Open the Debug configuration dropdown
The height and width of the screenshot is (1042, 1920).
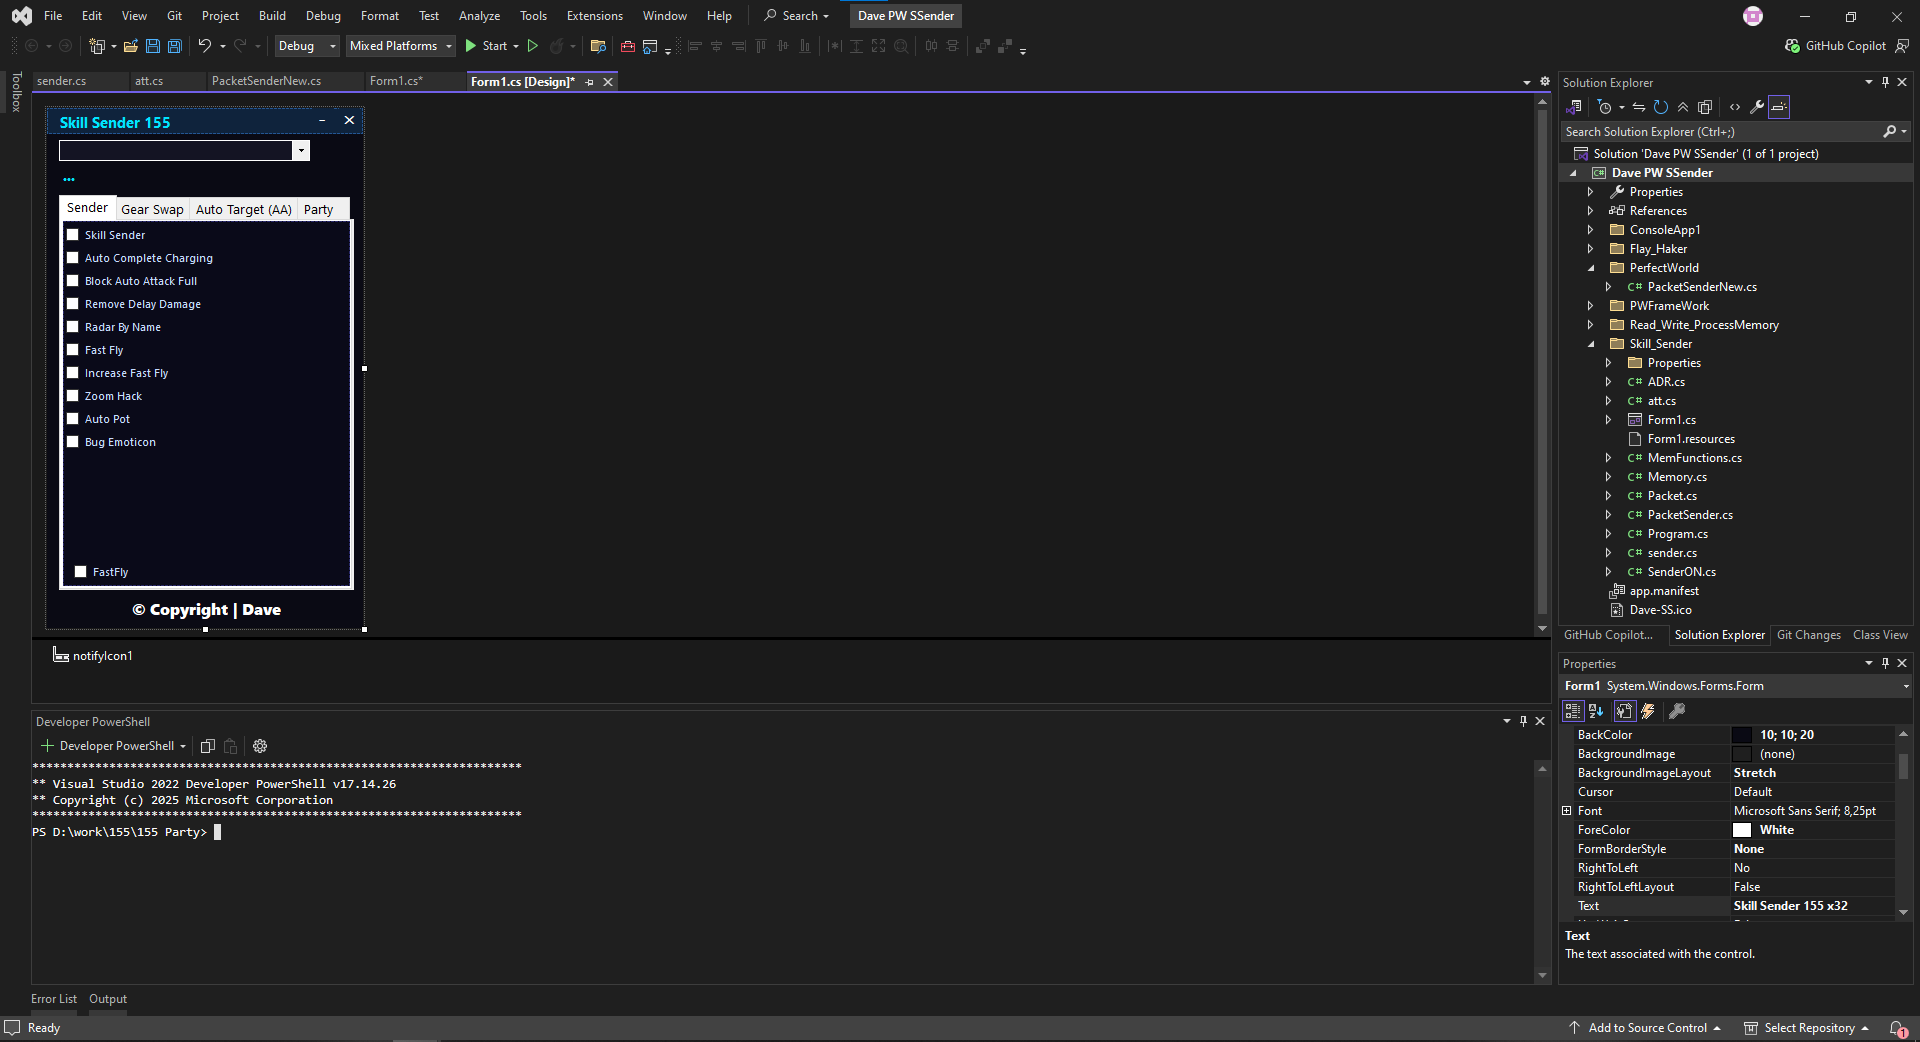pos(307,46)
